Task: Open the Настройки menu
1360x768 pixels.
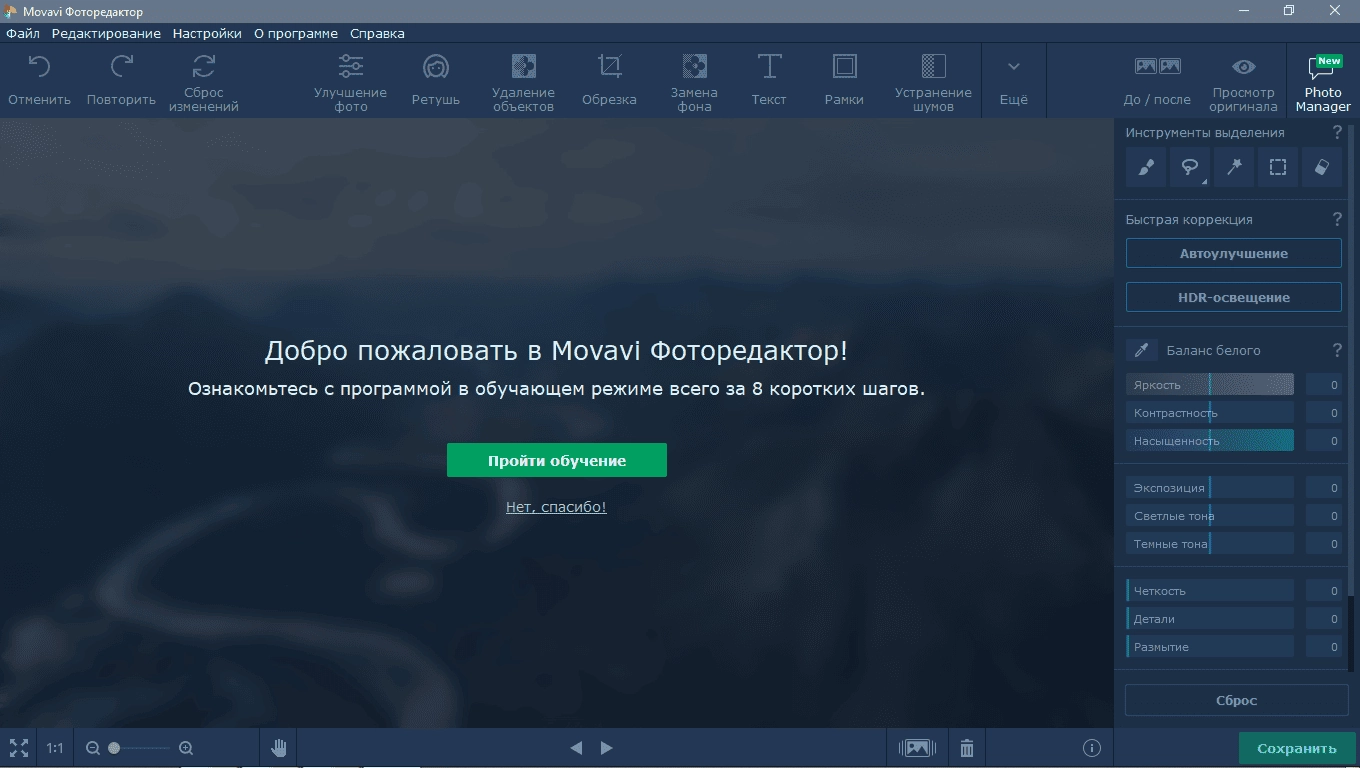Action: pos(207,33)
